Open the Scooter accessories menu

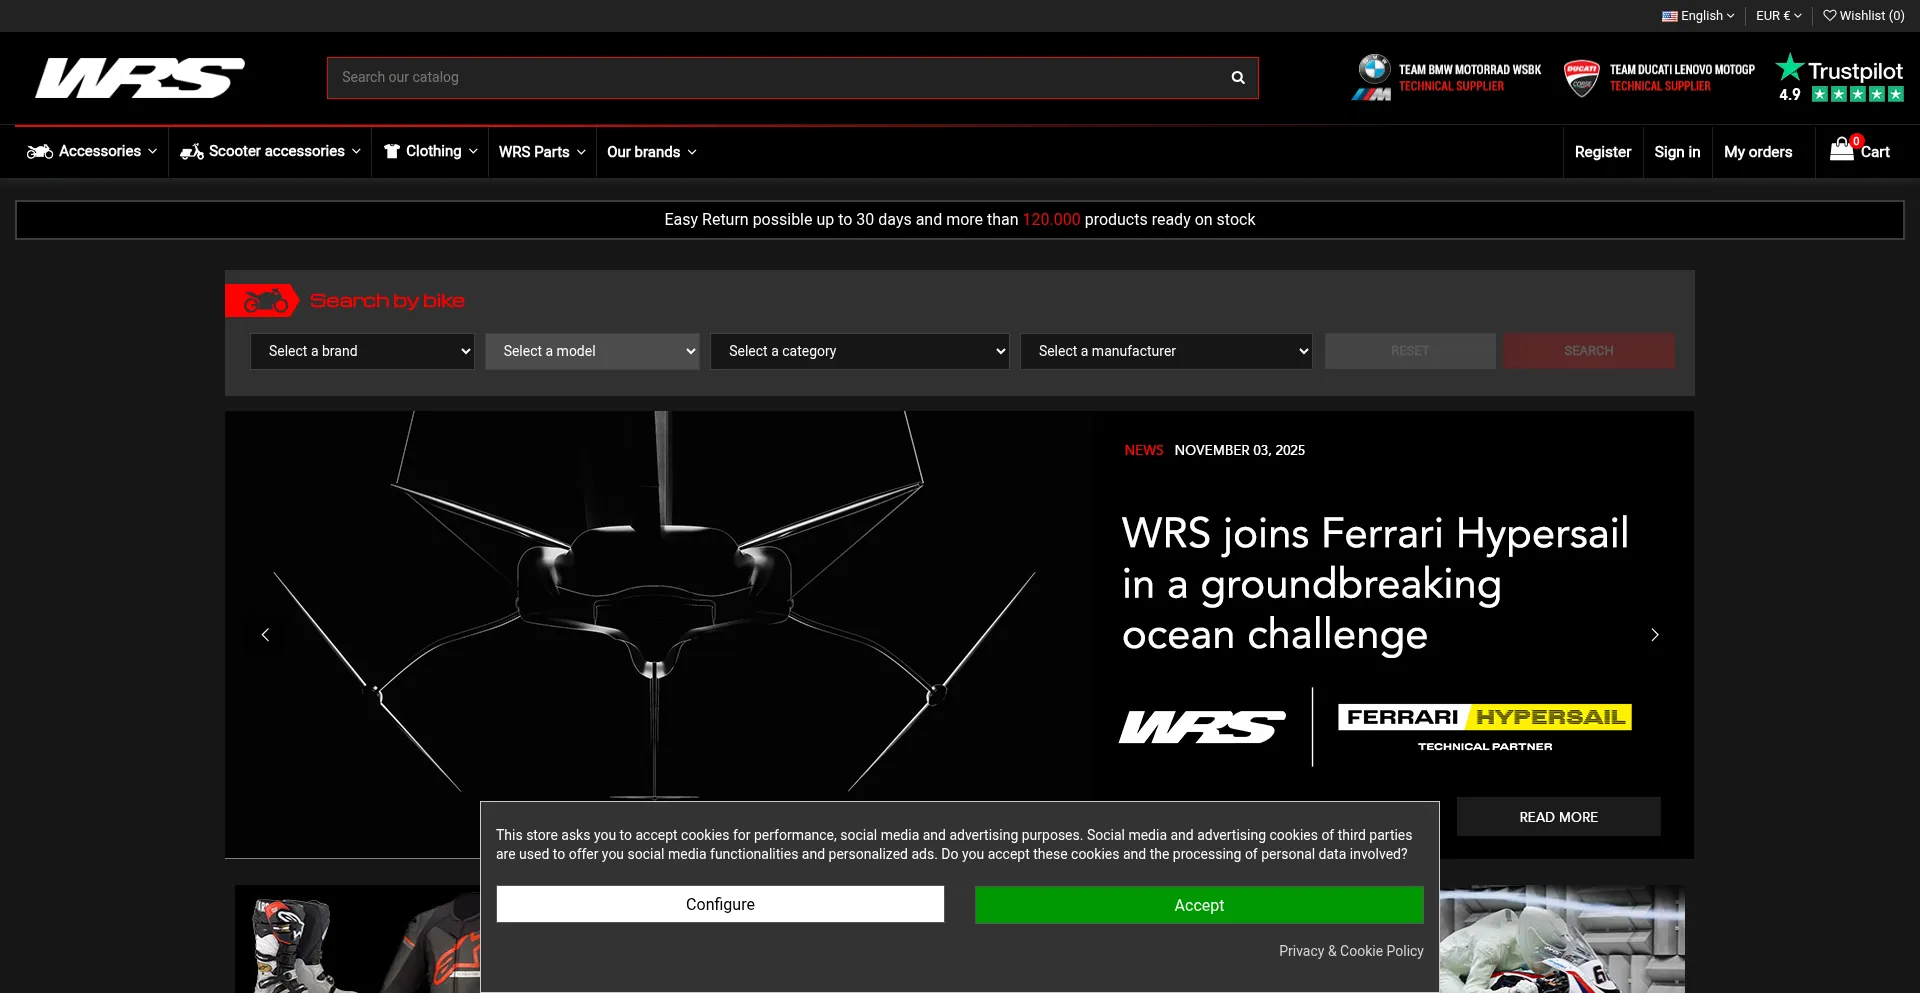click(270, 151)
